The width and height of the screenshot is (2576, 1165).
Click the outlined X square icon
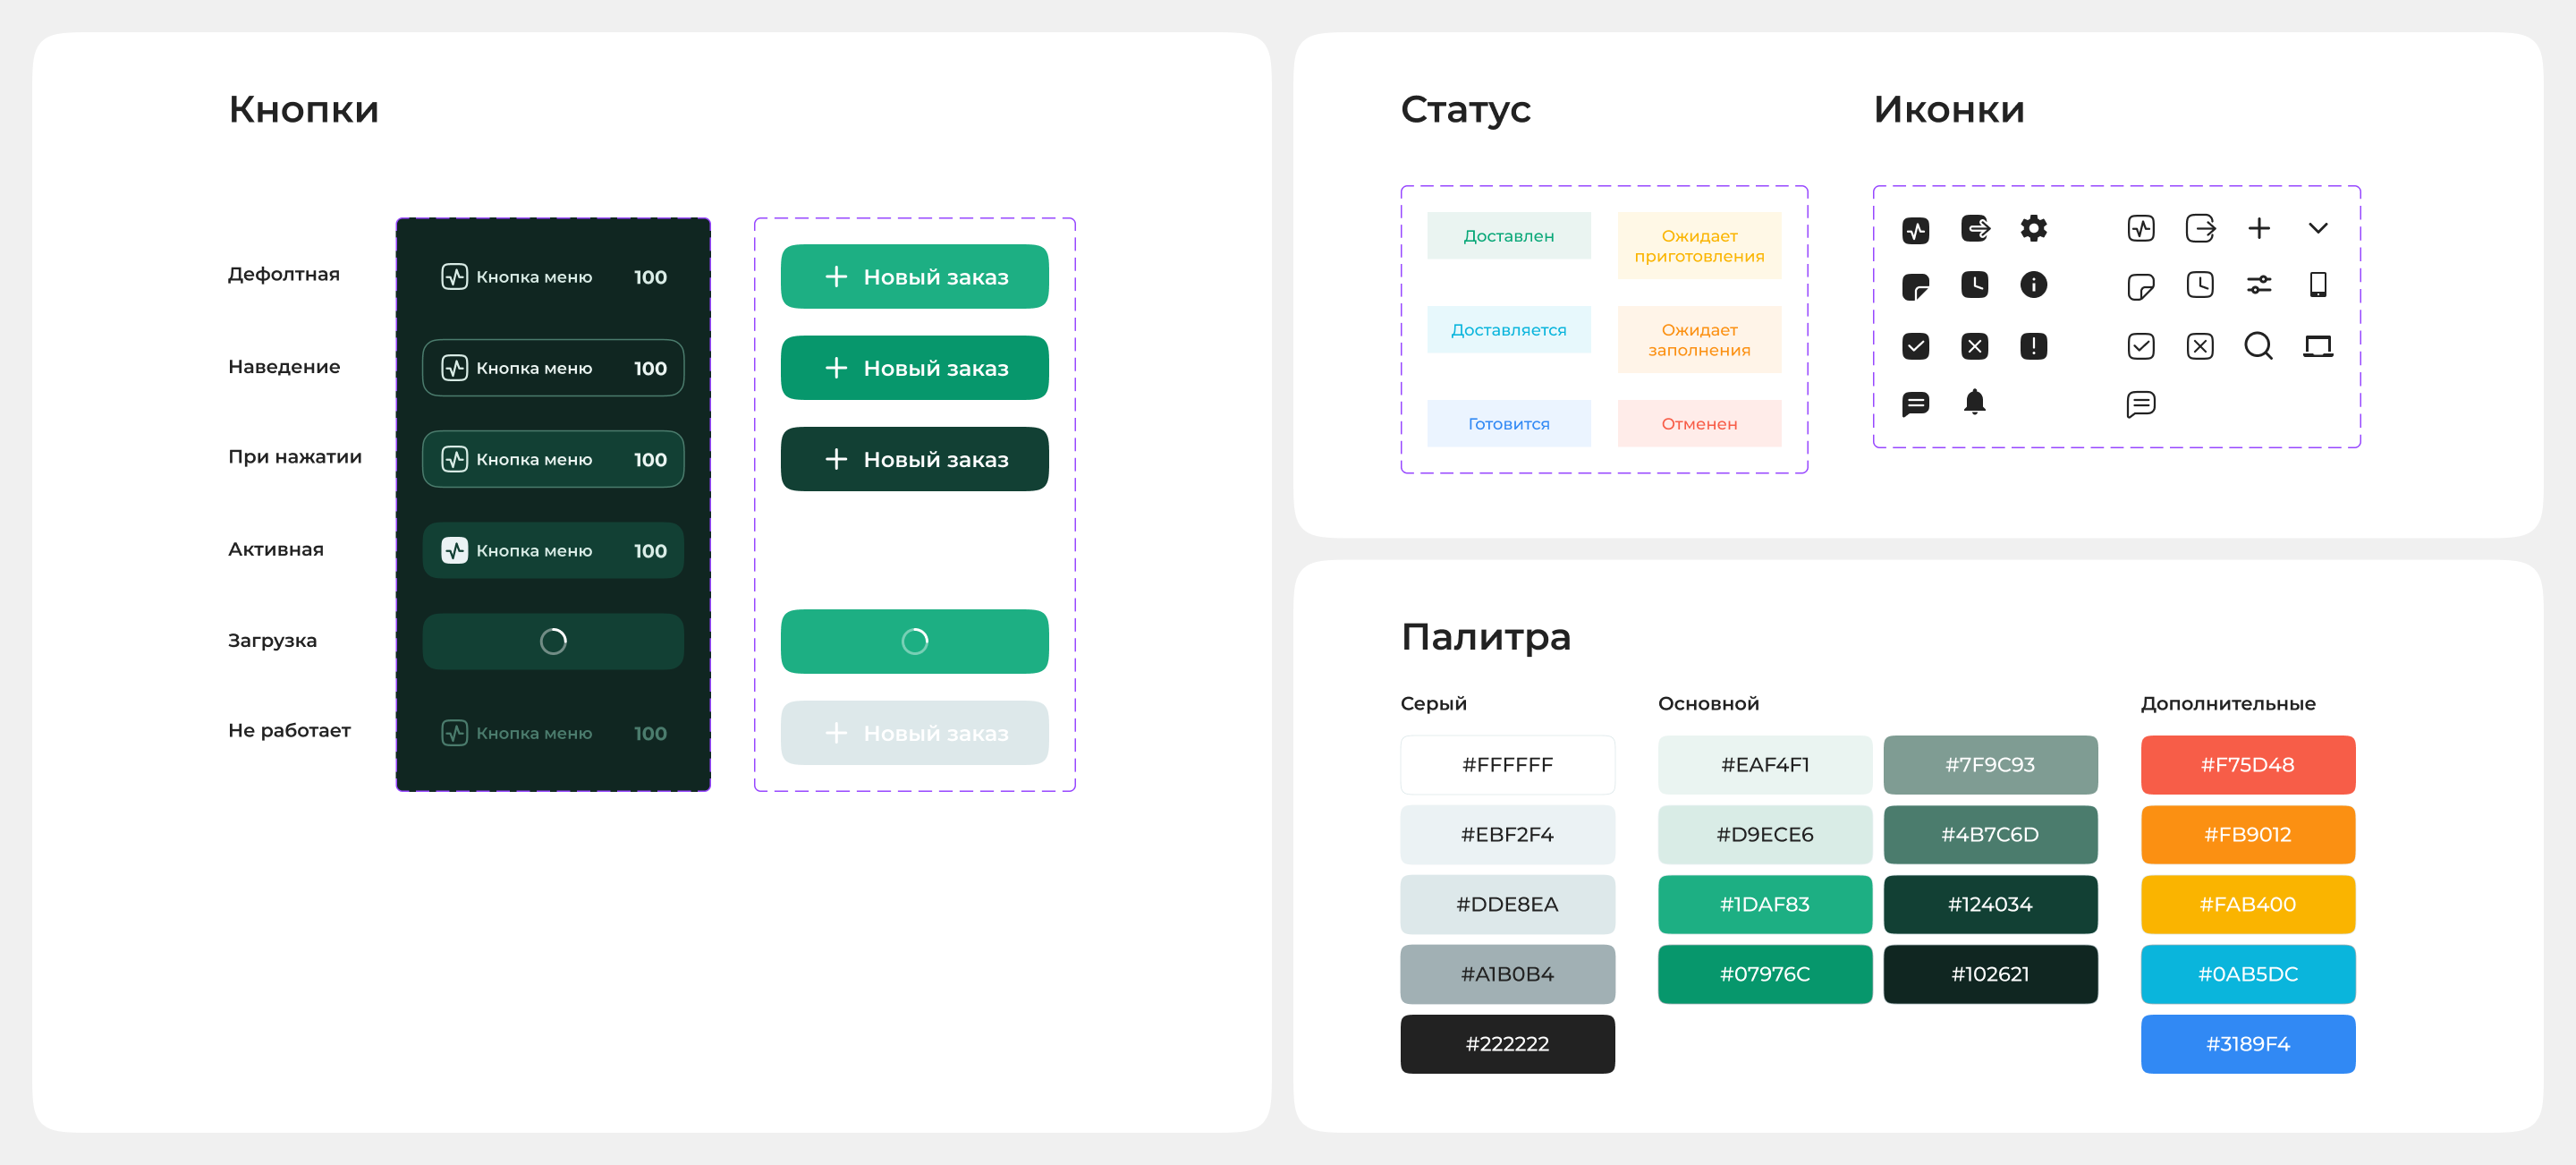[x=2199, y=346]
